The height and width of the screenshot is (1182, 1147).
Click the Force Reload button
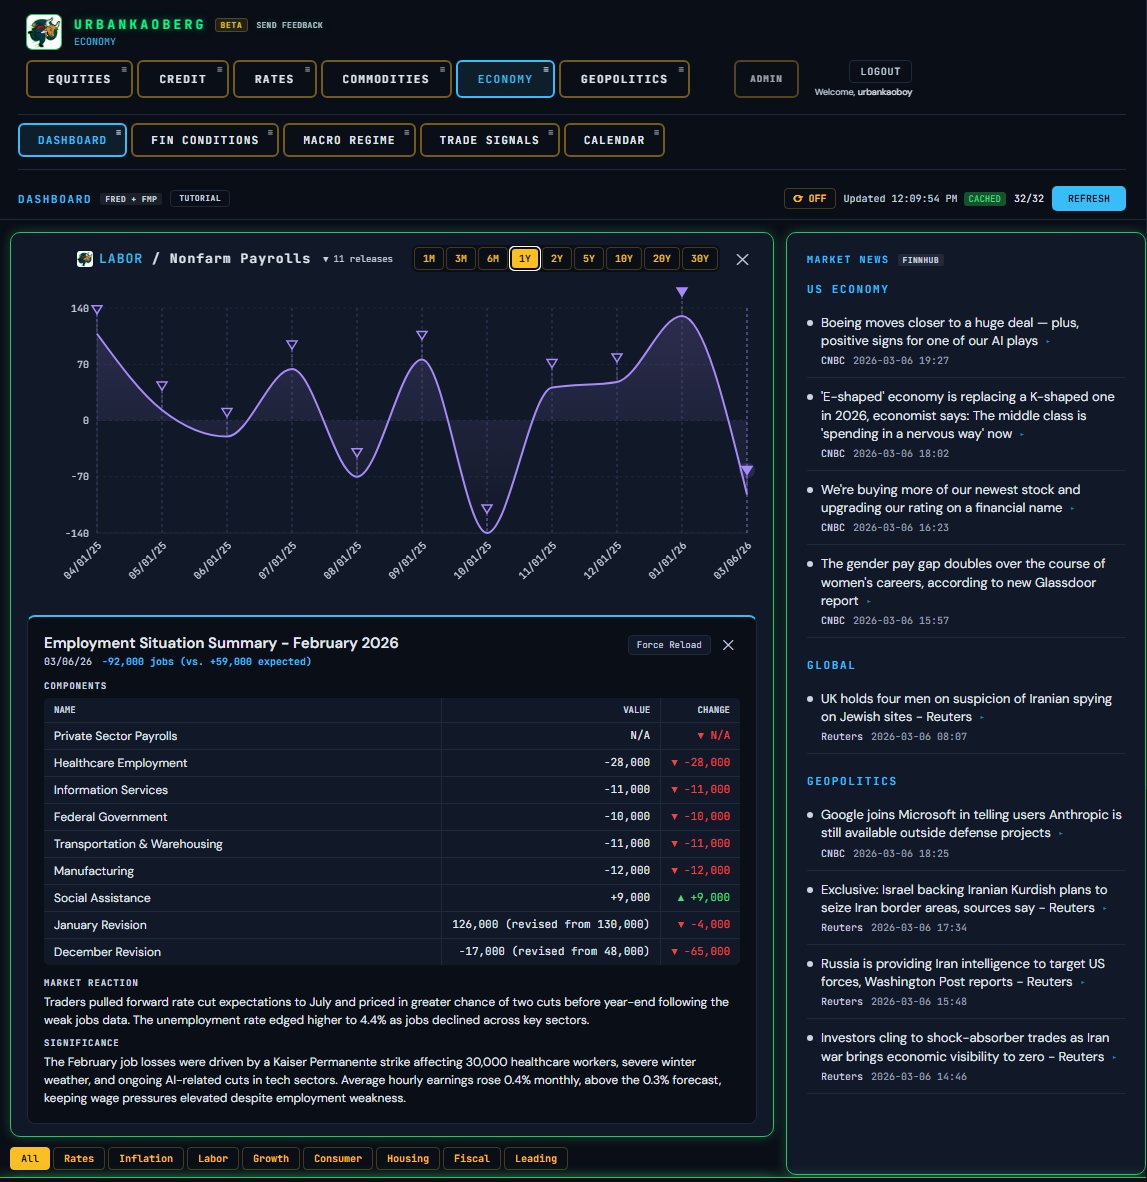668,645
